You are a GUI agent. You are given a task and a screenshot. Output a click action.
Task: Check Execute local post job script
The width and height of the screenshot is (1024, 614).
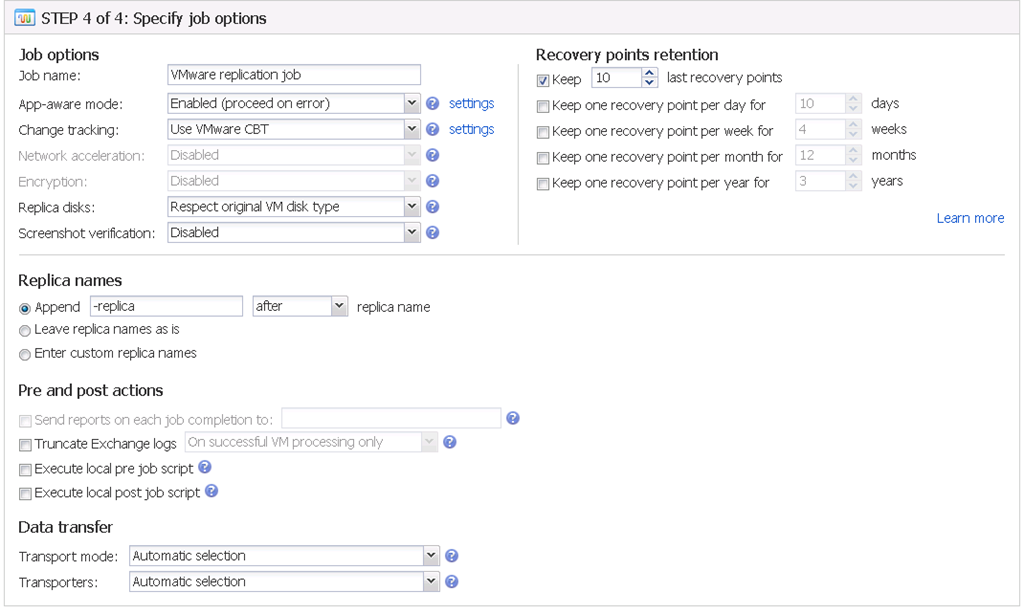(25, 494)
